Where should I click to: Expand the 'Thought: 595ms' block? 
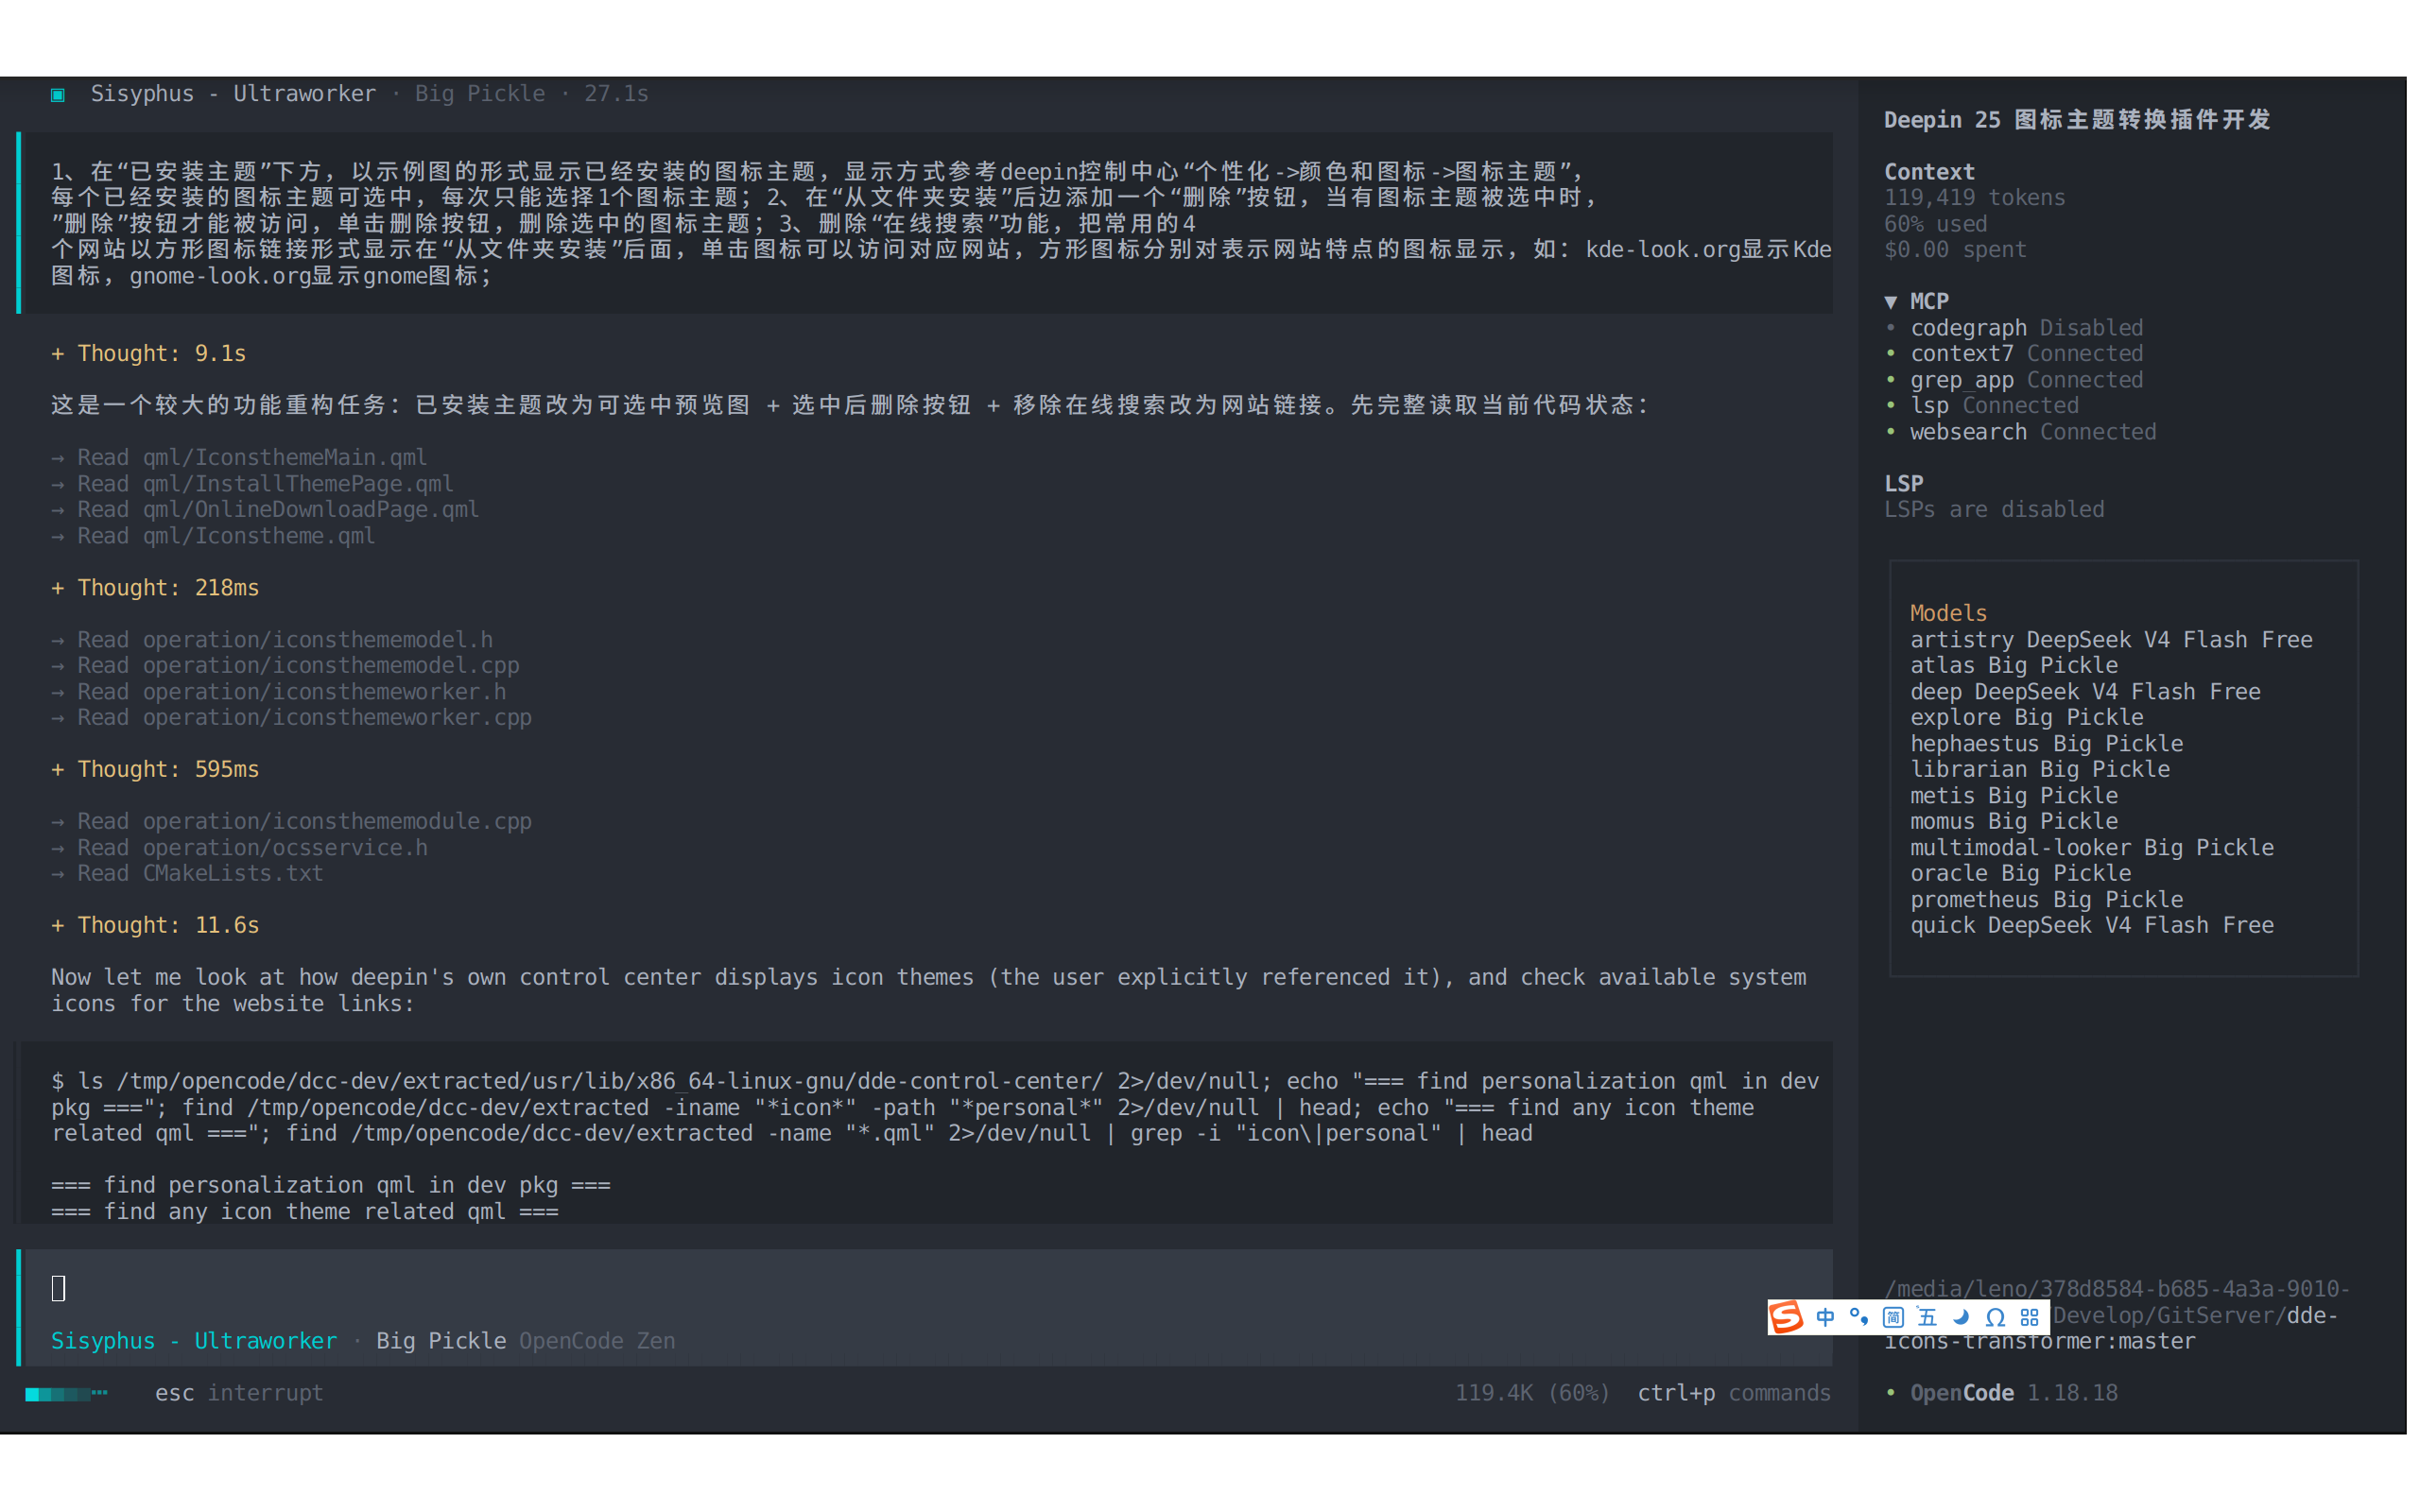click(x=155, y=769)
